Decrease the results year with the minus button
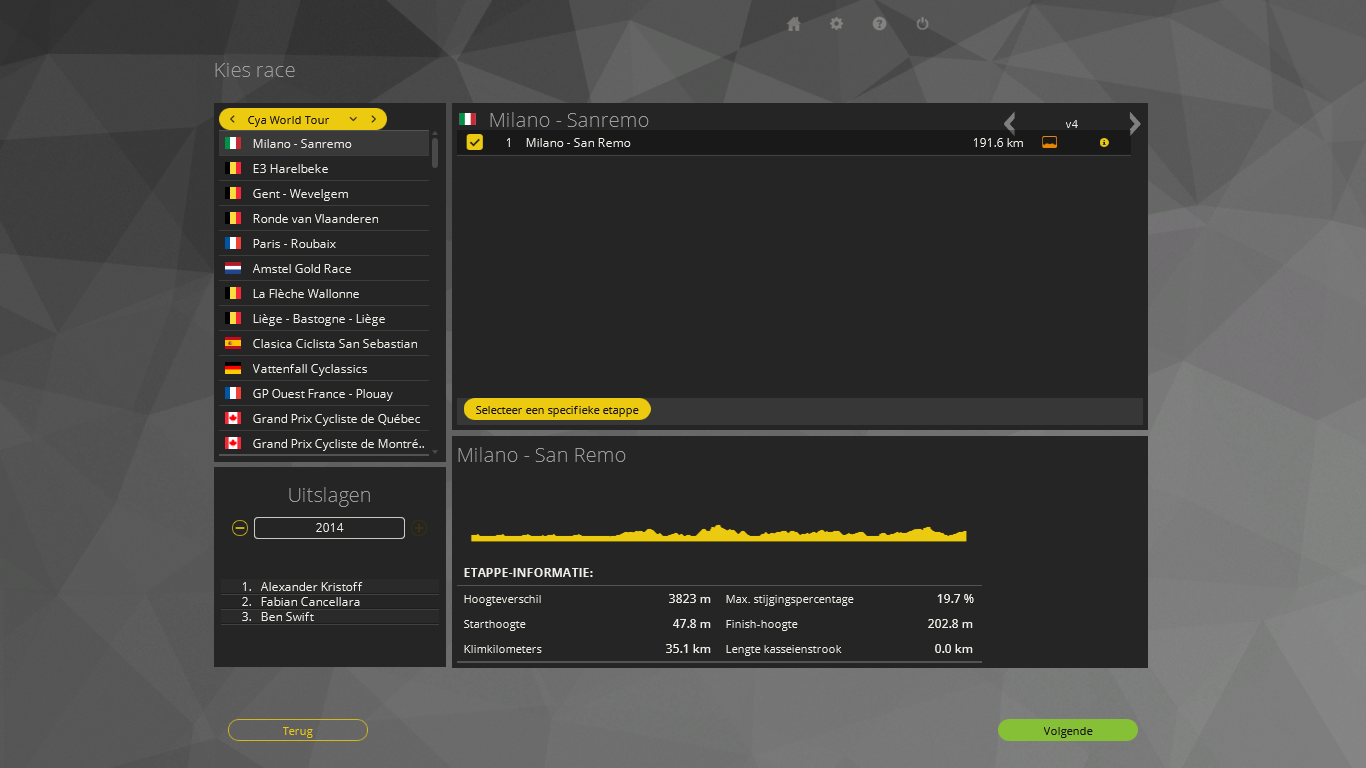This screenshot has width=1366, height=768. [x=240, y=528]
